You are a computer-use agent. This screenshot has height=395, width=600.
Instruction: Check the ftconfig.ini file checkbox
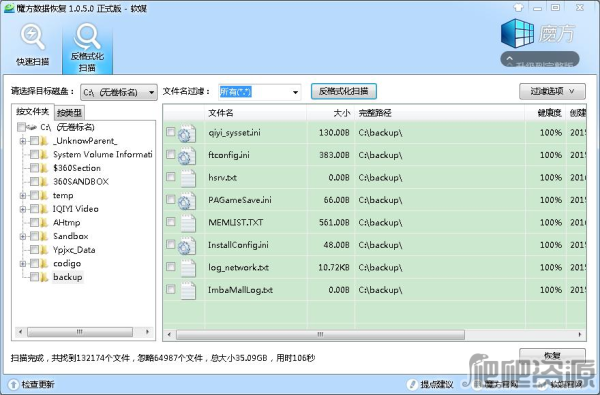click(171, 154)
